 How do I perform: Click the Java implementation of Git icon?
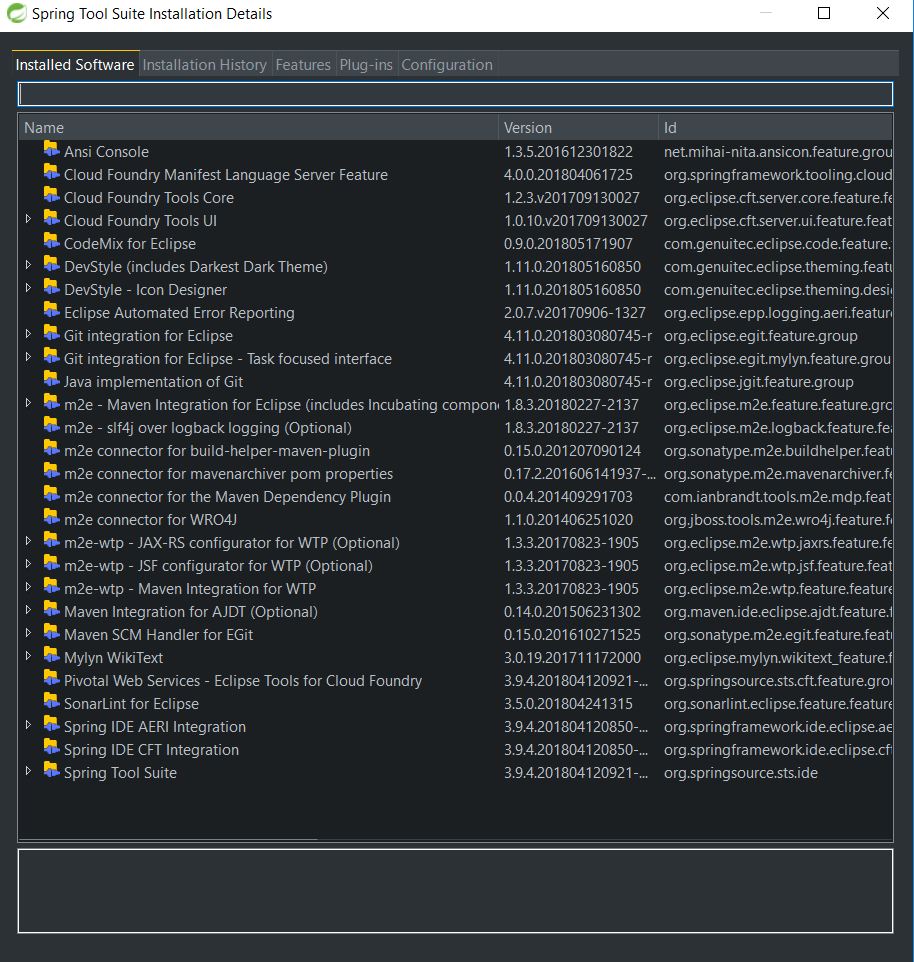[x=52, y=380]
